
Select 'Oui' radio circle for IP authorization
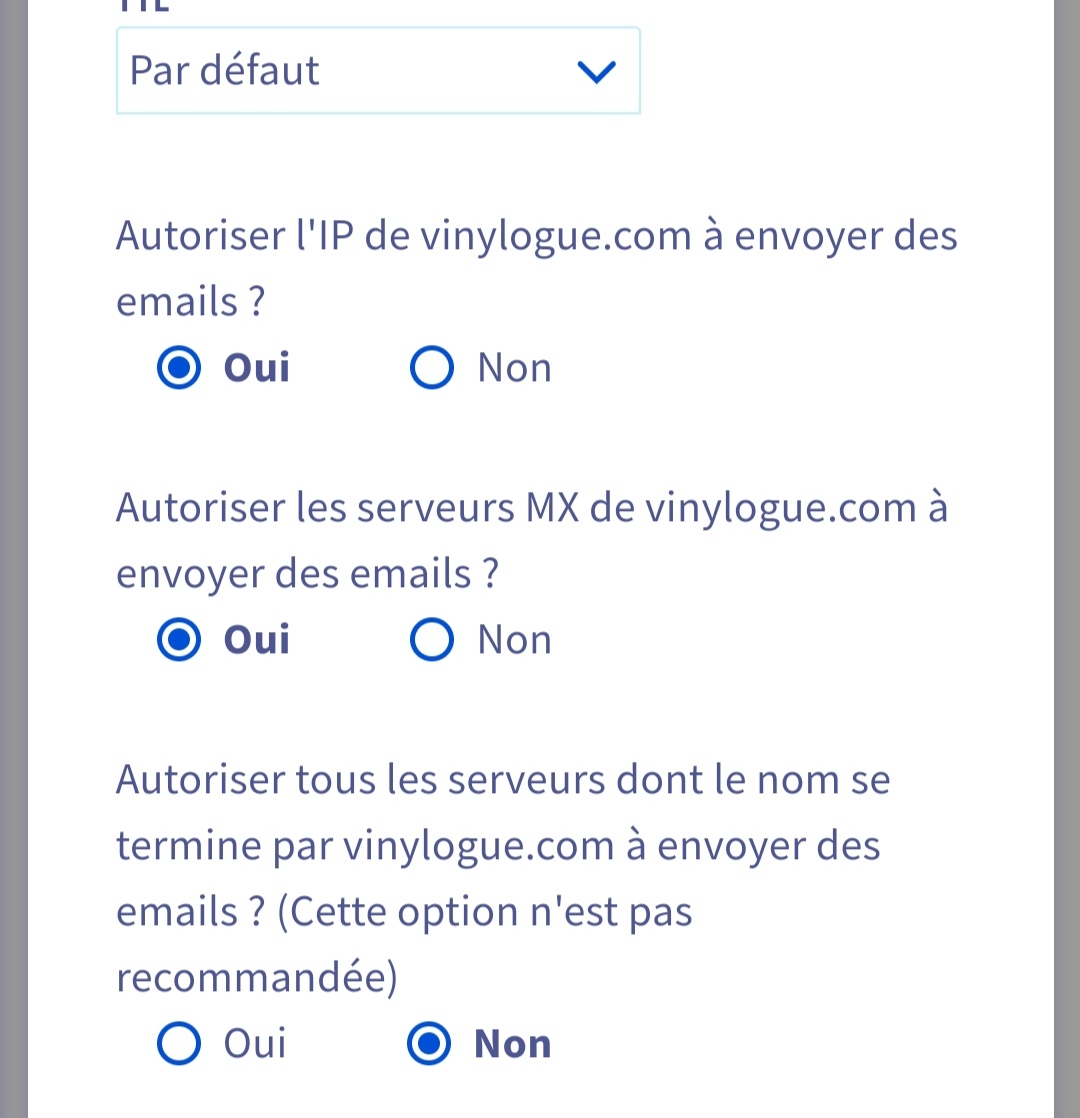(180, 368)
